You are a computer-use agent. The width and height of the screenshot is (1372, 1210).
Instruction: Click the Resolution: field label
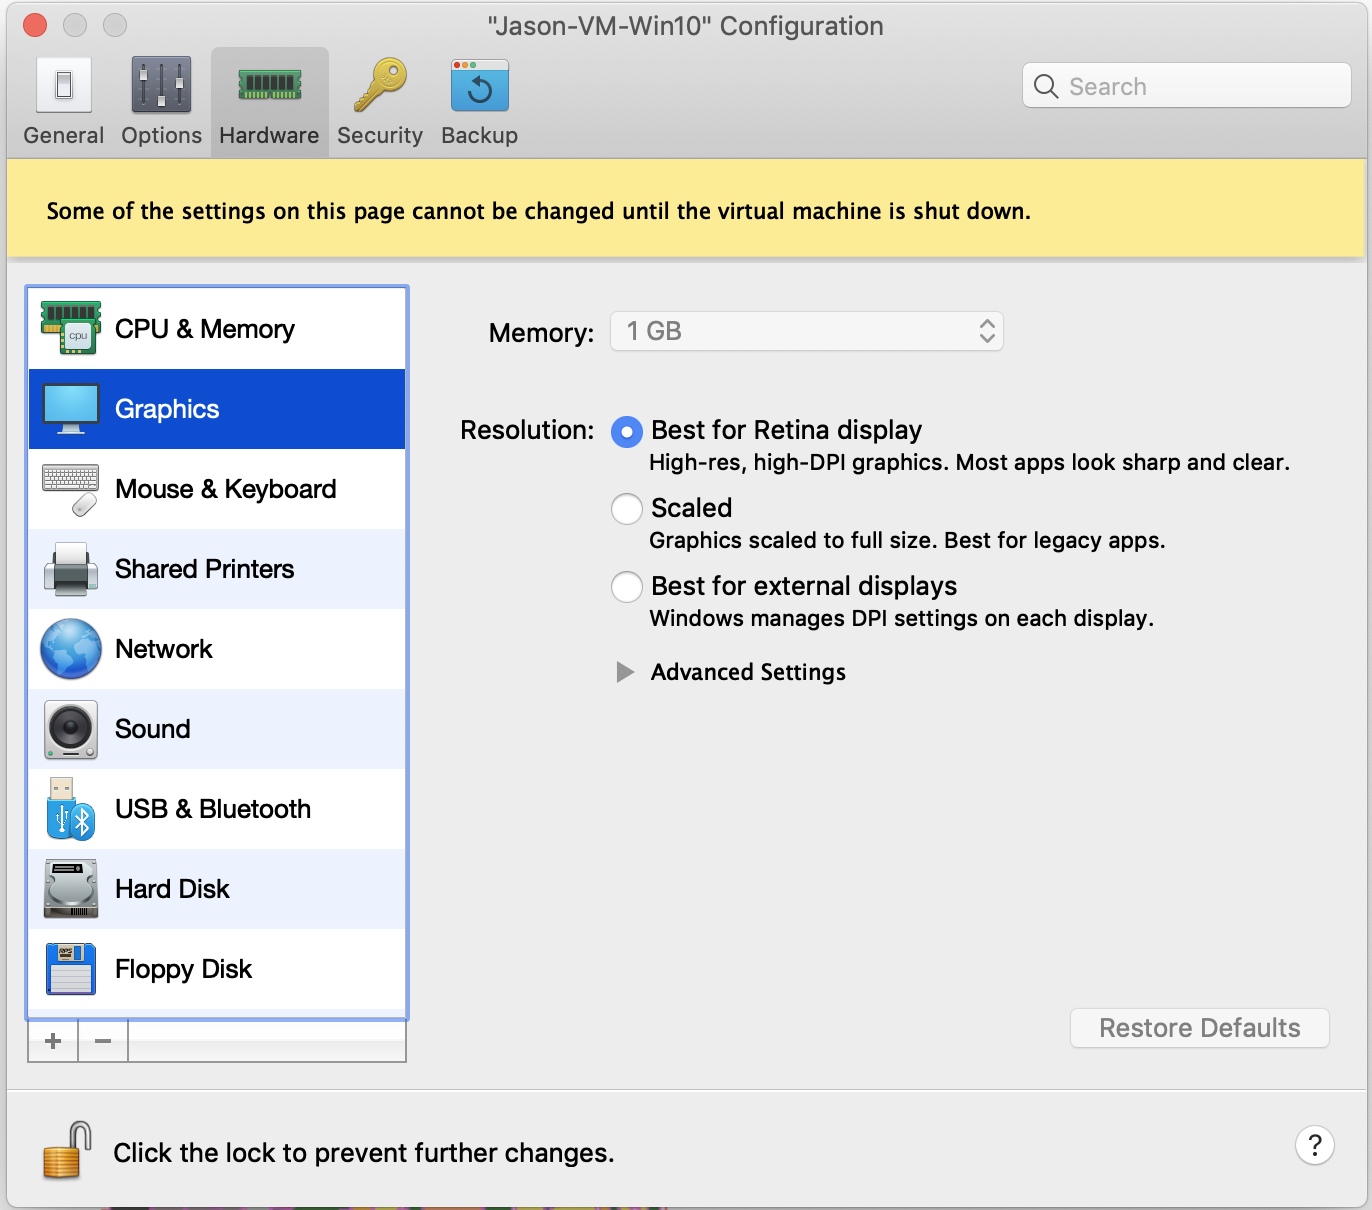[527, 430]
